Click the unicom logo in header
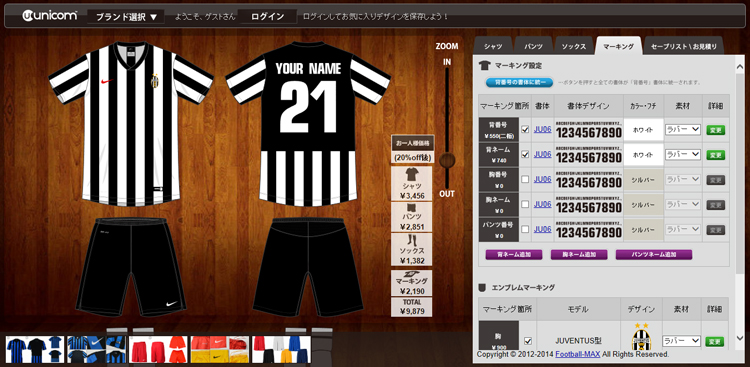 click(49, 16)
